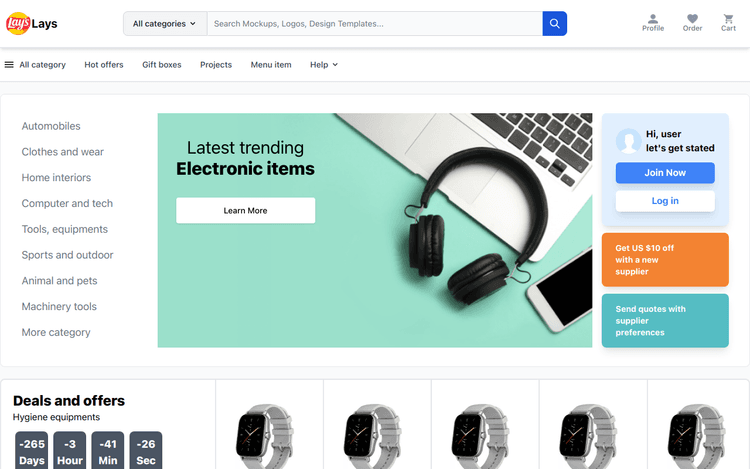Image resolution: width=750 pixels, height=469 pixels.
Task: Open the Gift boxes menu item
Action: coord(162,65)
